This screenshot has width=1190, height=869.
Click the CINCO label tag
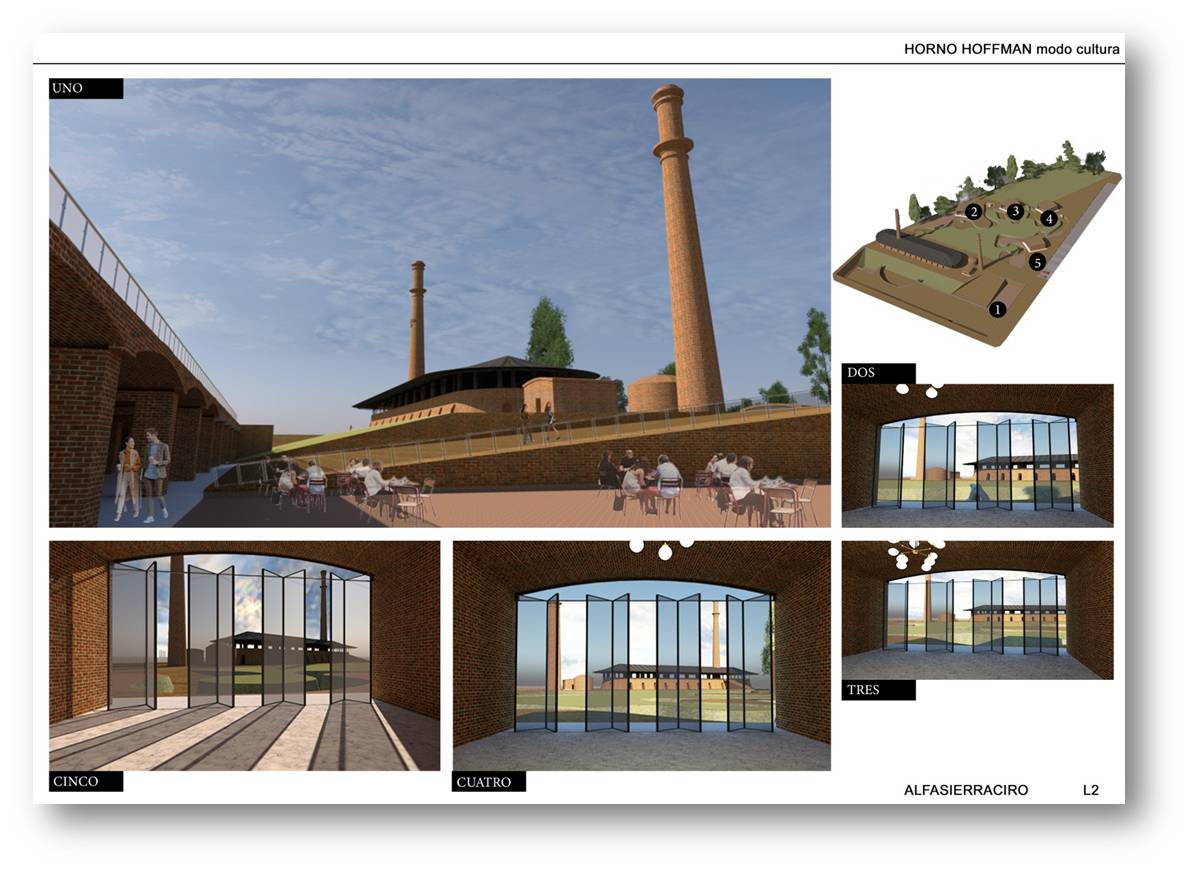pyautogui.click(x=86, y=782)
